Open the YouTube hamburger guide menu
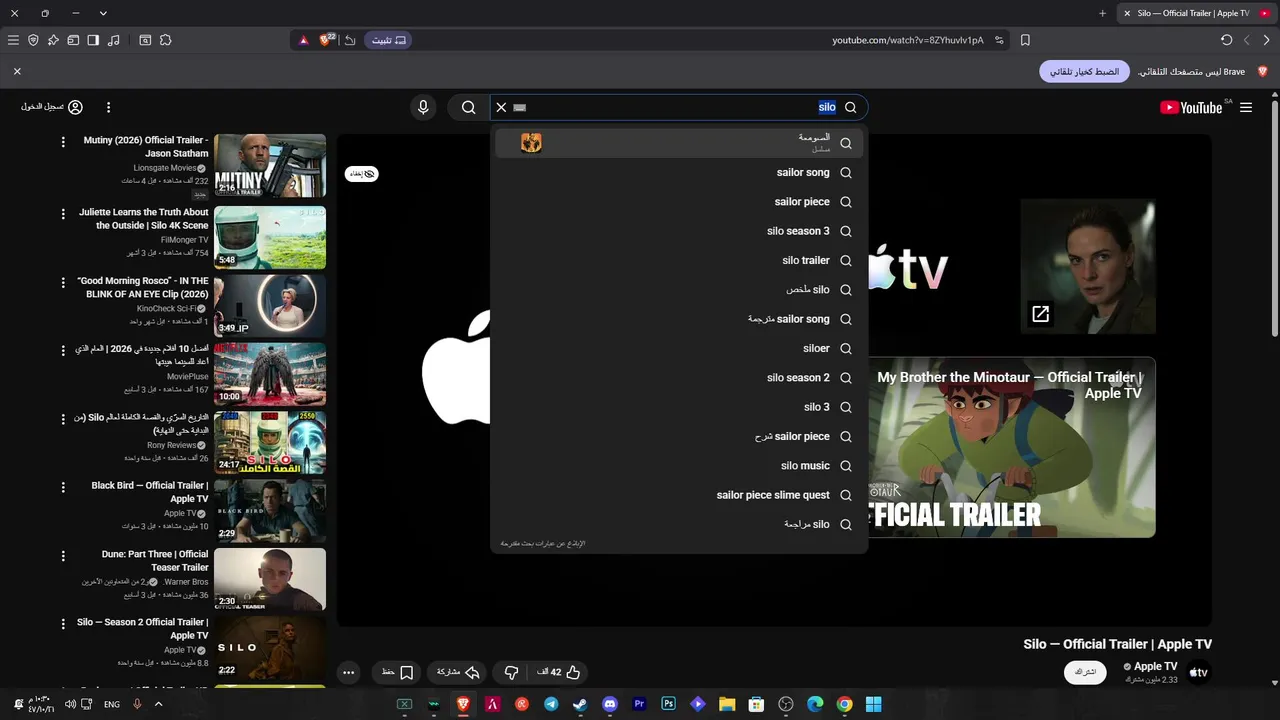Image resolution: width=1280 pixels, height=720 pixels. pos(1246,107)
